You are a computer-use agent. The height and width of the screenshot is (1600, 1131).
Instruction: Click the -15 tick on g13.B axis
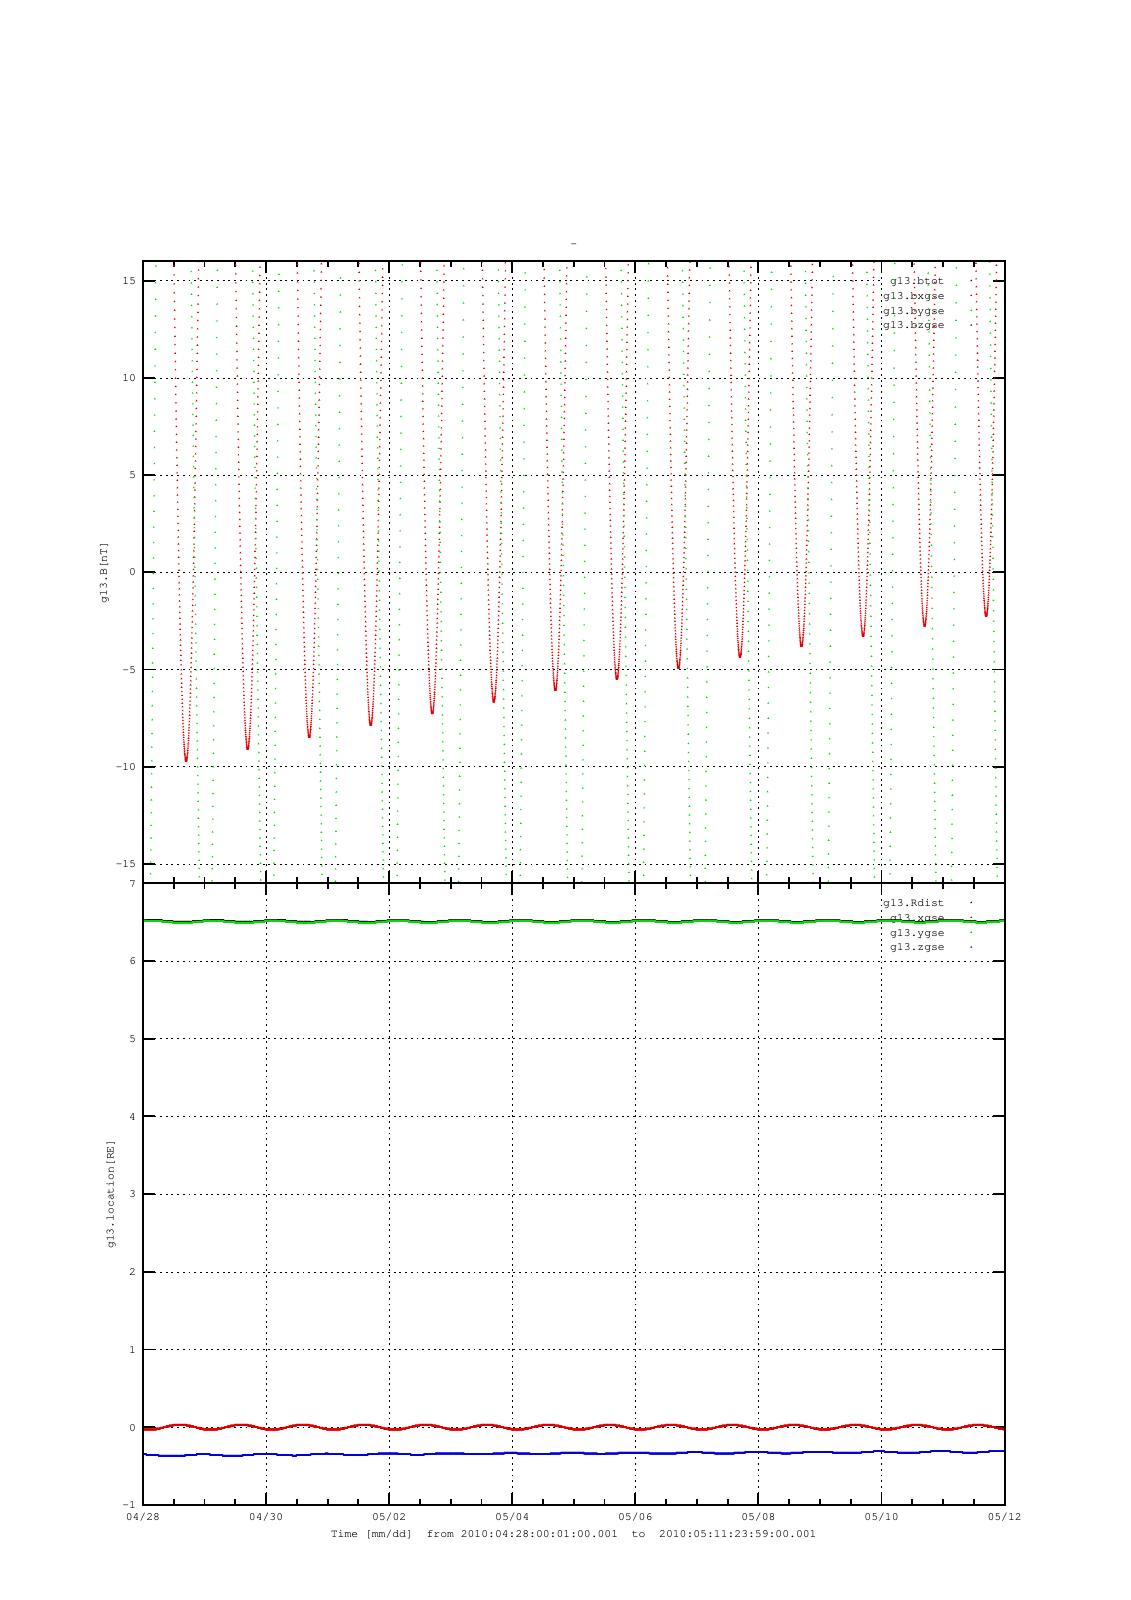tap(126, 864)
